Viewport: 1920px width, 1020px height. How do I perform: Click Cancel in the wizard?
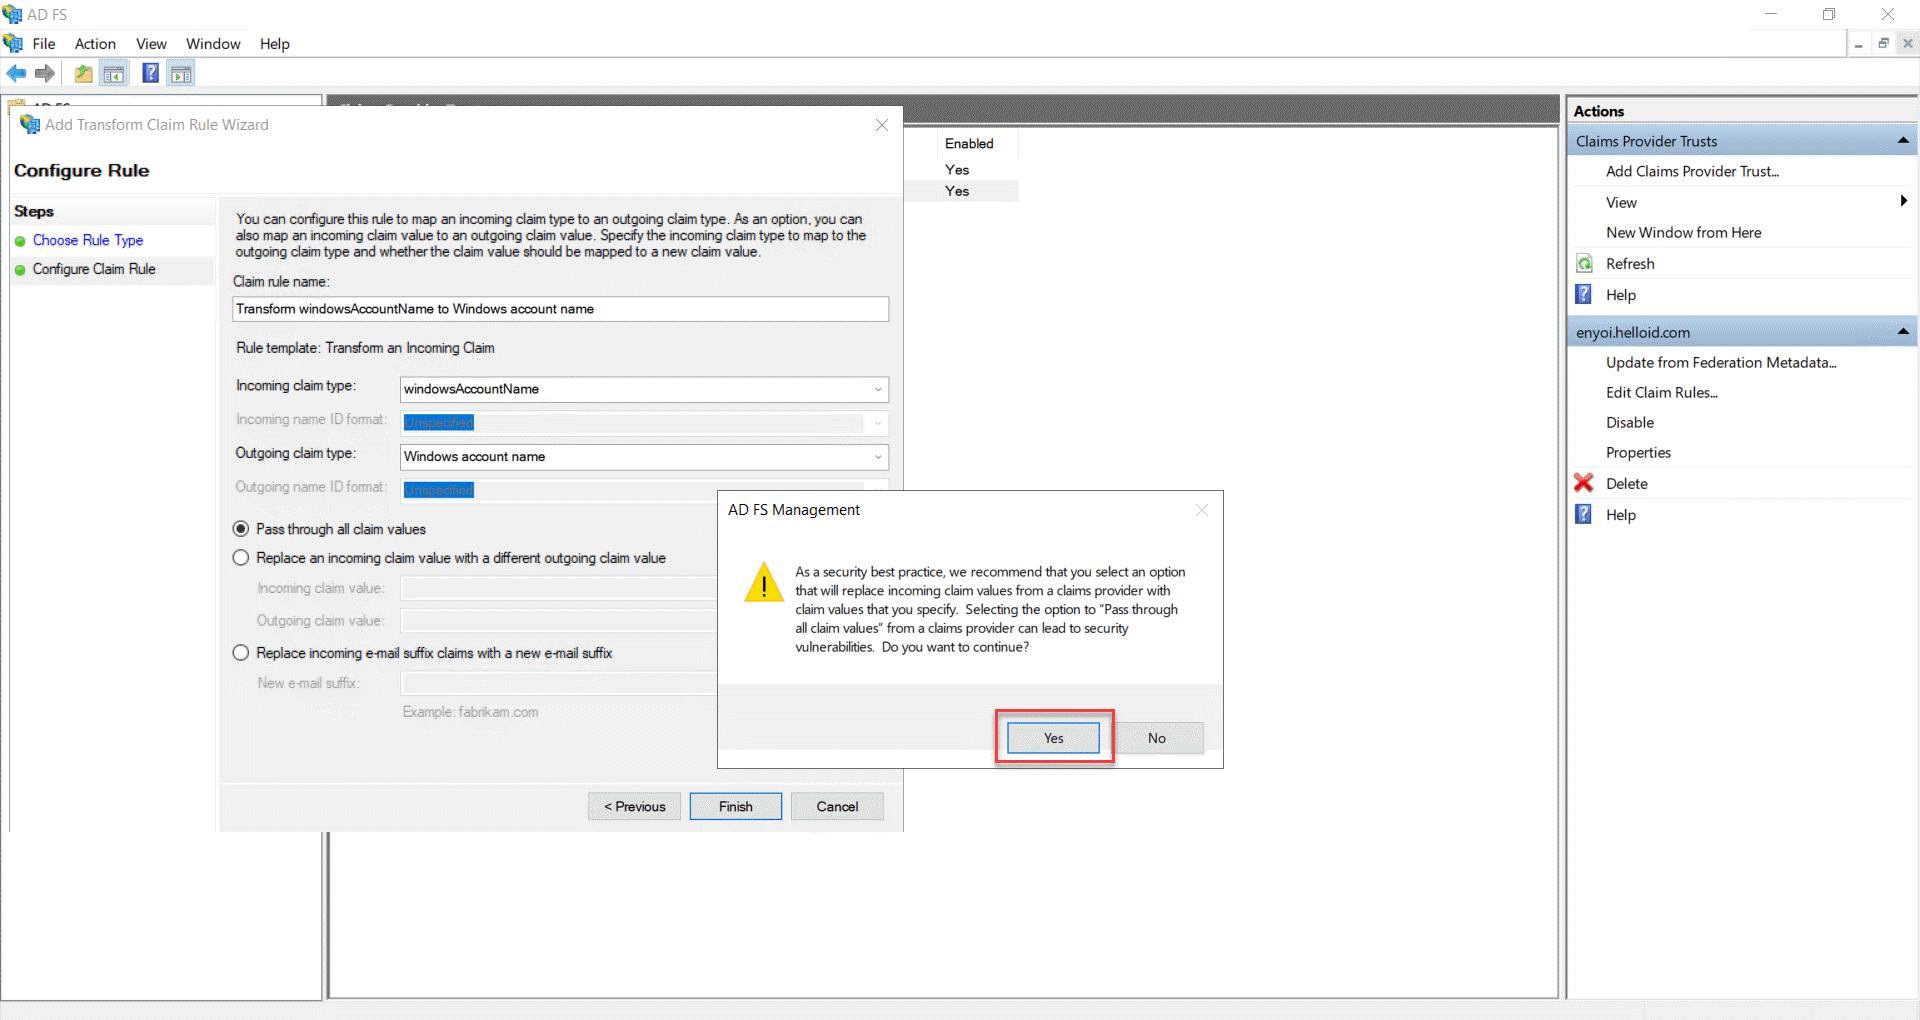[x=837, y=807]
